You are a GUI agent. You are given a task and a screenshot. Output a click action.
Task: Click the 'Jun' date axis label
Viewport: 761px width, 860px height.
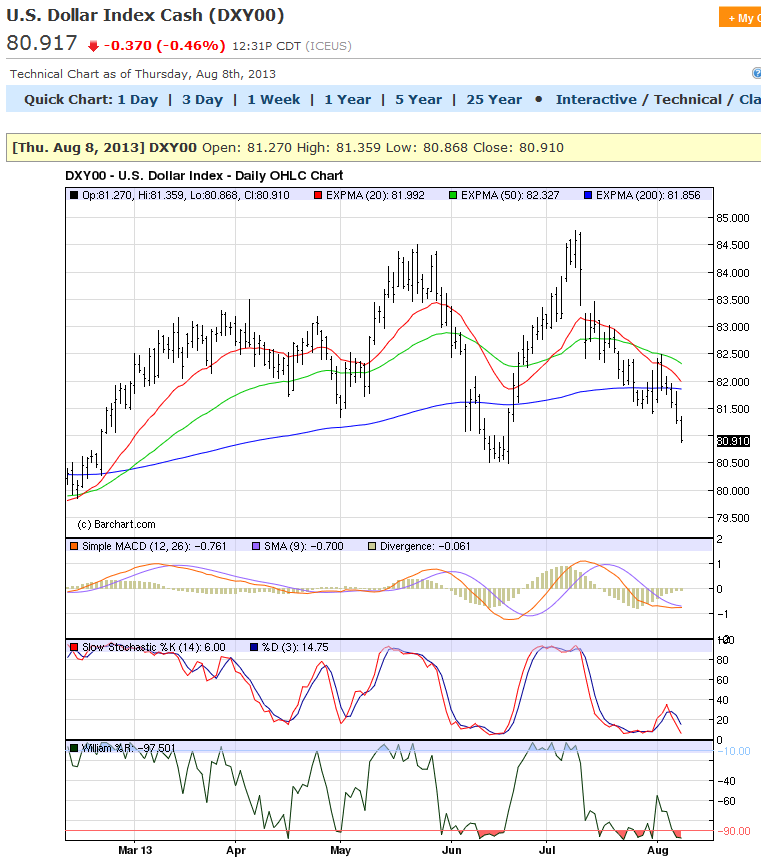pos(452,850)
